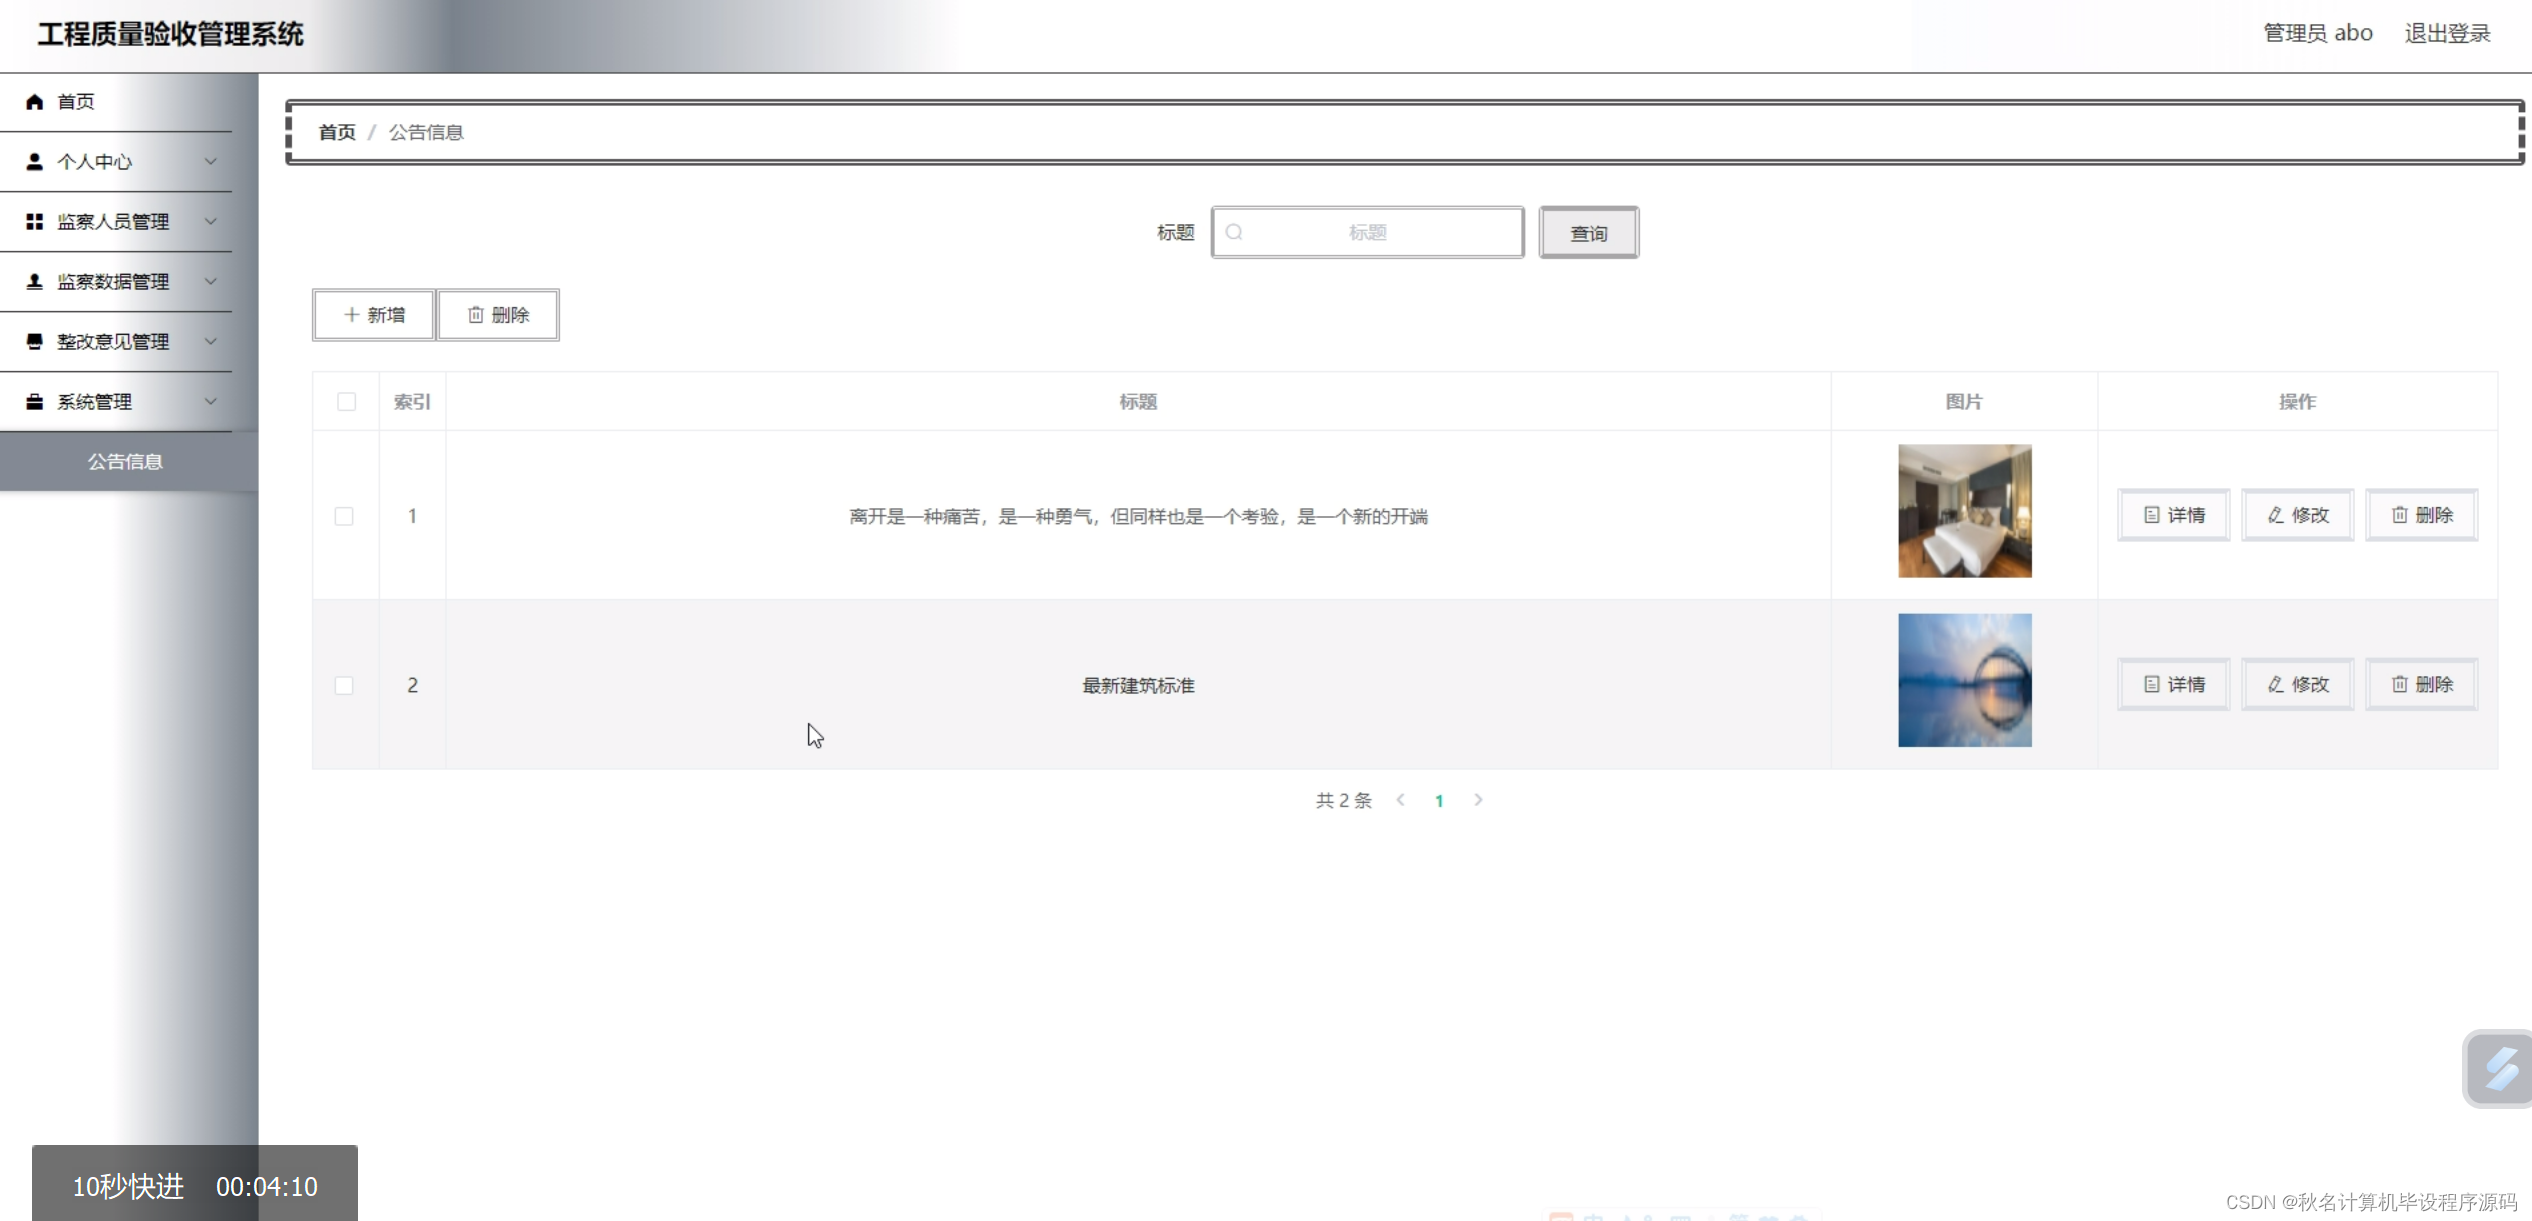Viewport: 2532px width, 1221px height.
Task: Expand the 监察数据管理 menu chevron
Action: coord(211,282)
